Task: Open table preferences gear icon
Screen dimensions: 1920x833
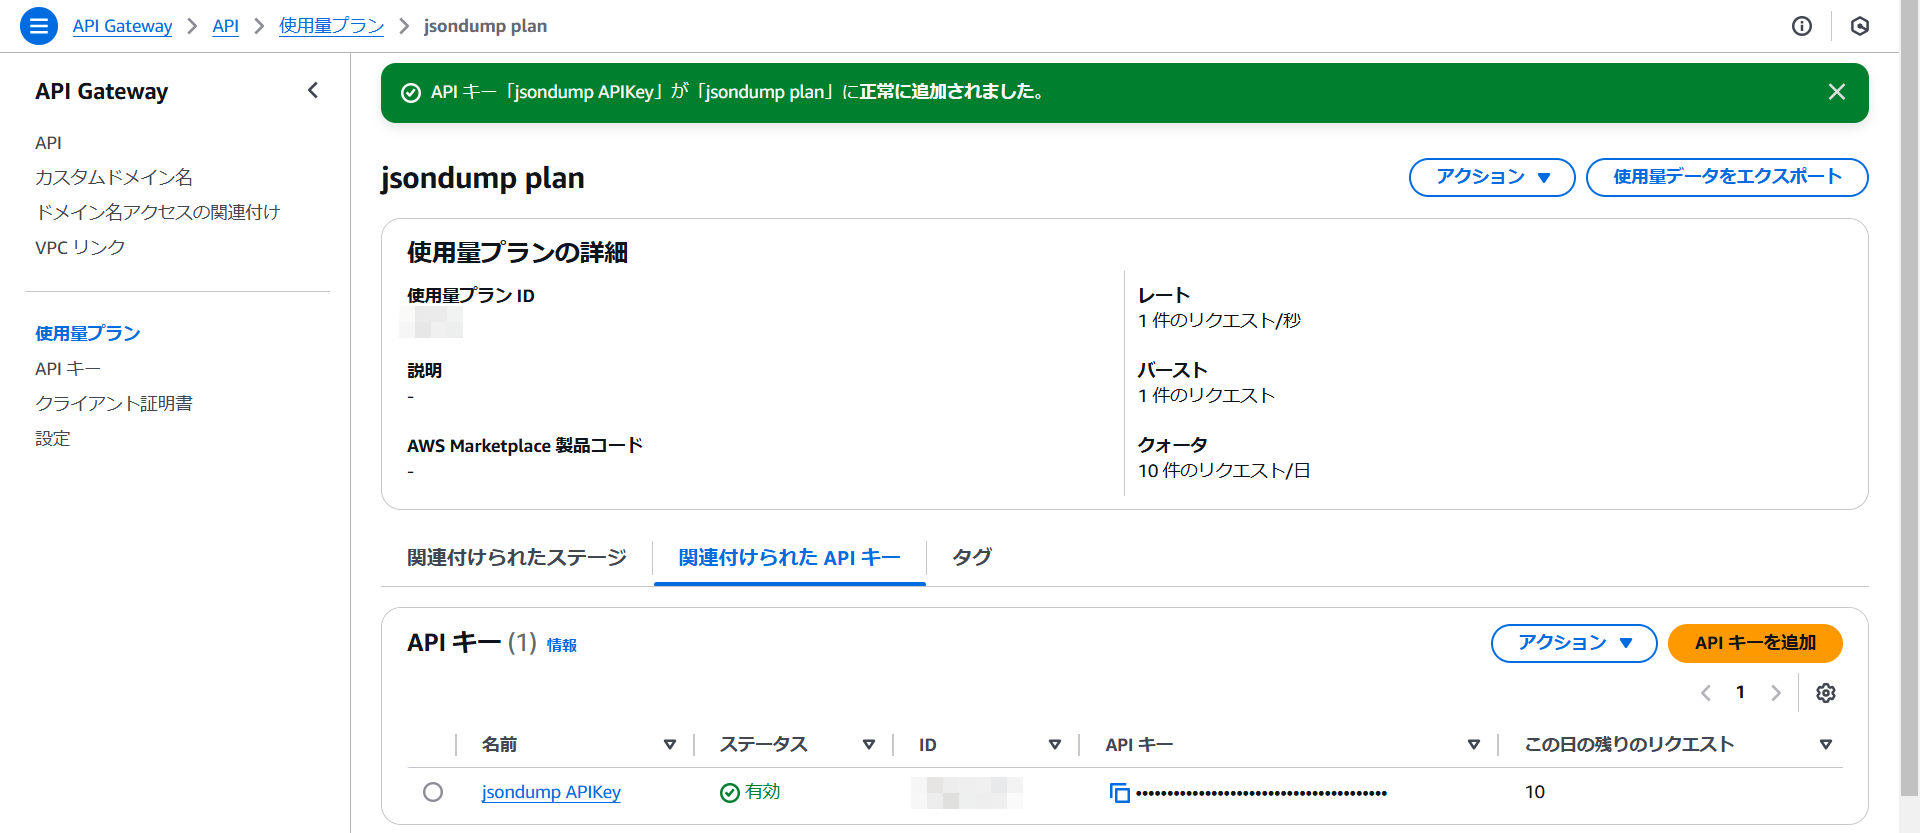Action: (1825, 693)
